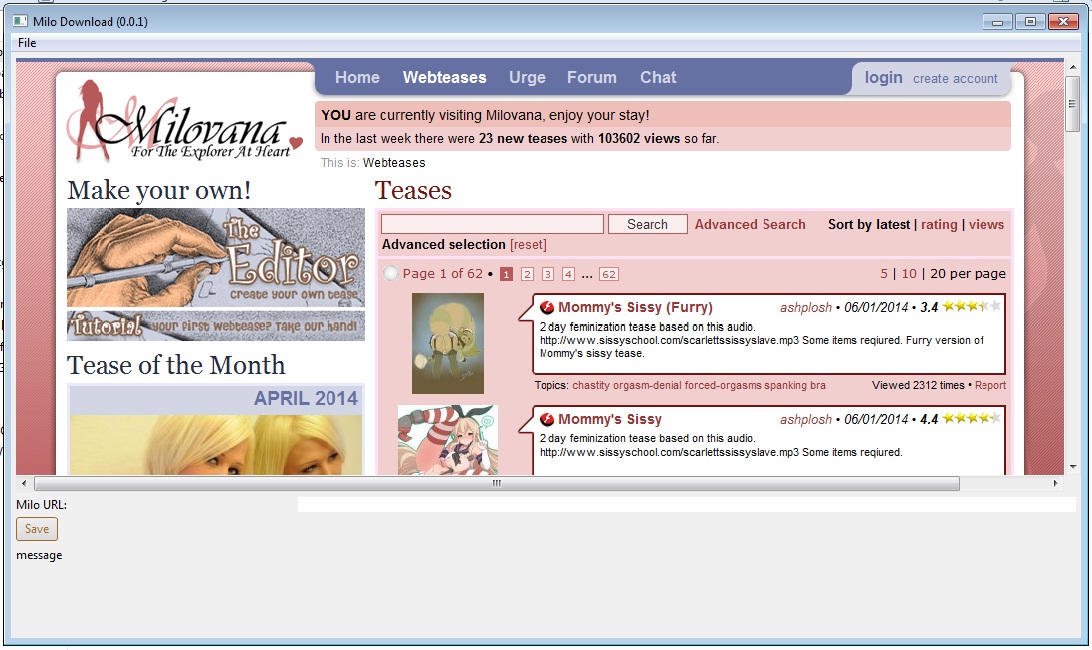The width and height of the screenshot is (1092, 650).
Task: Reset the advanced selection
Action: click(528, 245)
